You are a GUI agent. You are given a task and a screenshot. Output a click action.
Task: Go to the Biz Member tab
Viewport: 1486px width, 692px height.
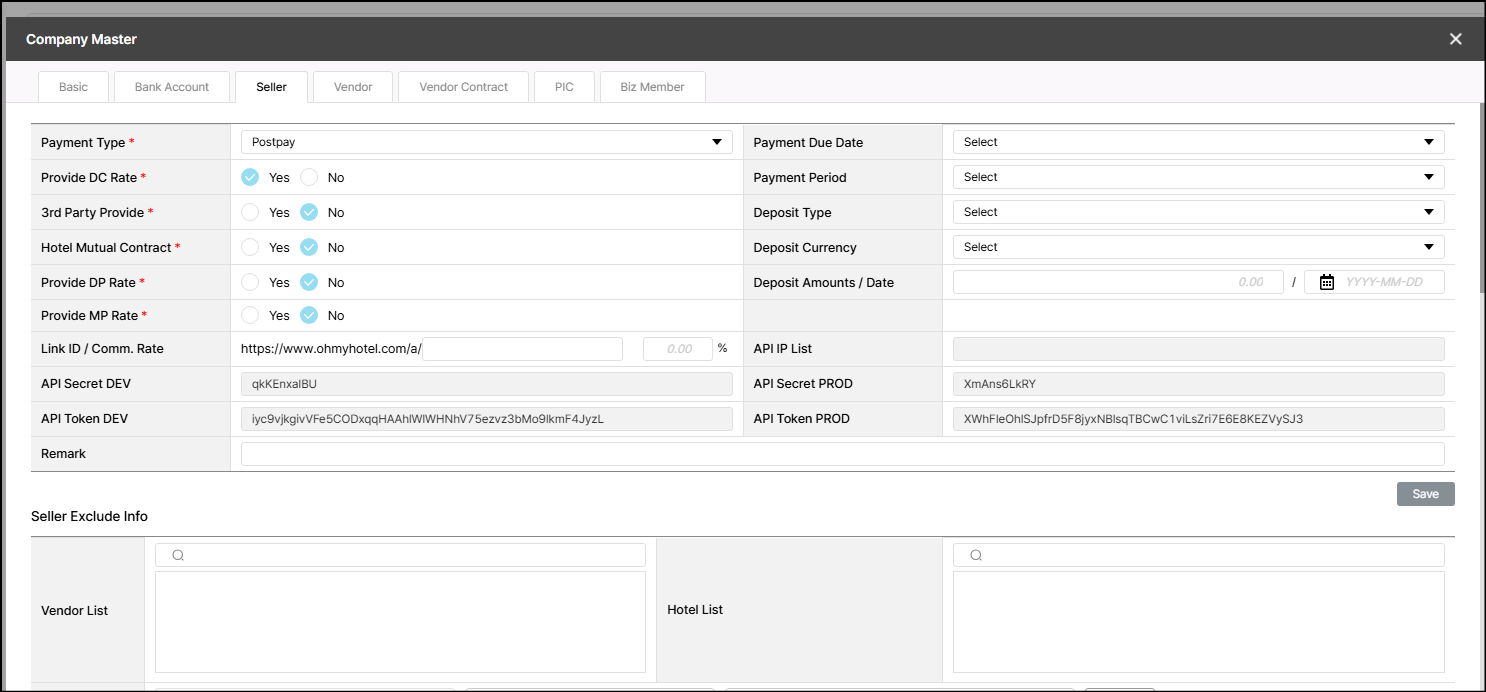click(652, 87)
